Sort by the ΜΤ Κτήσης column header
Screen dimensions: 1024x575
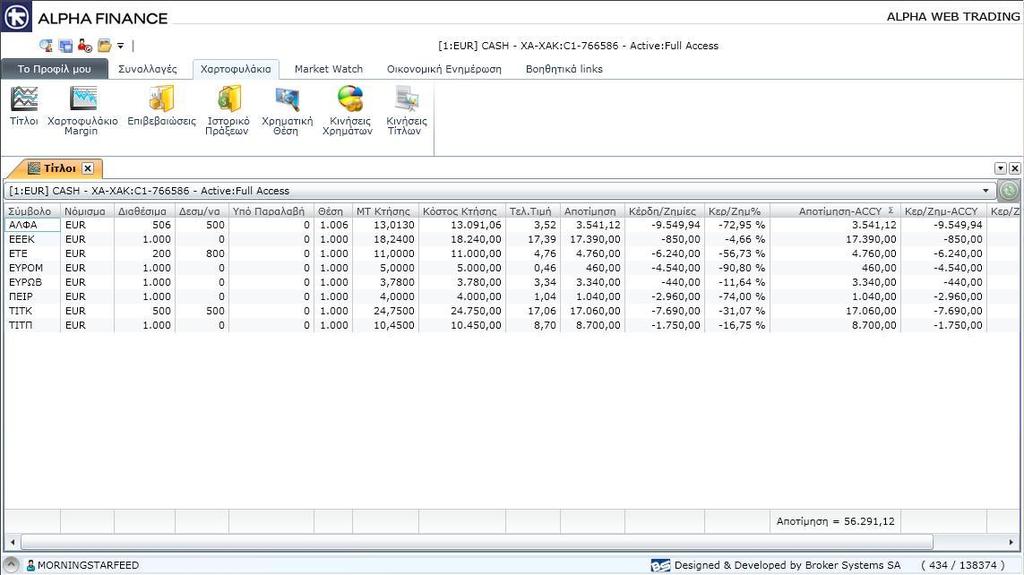tap(385, 211)
